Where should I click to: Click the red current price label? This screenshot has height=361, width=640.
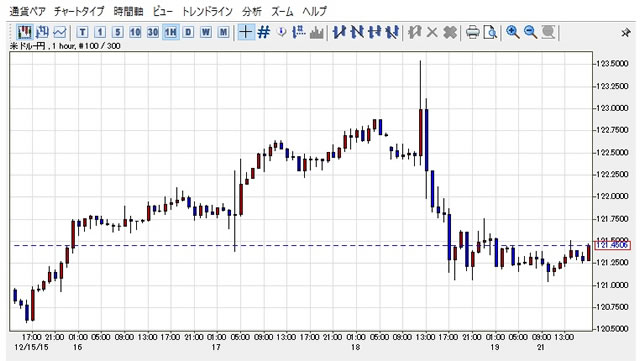pos(613,245)
